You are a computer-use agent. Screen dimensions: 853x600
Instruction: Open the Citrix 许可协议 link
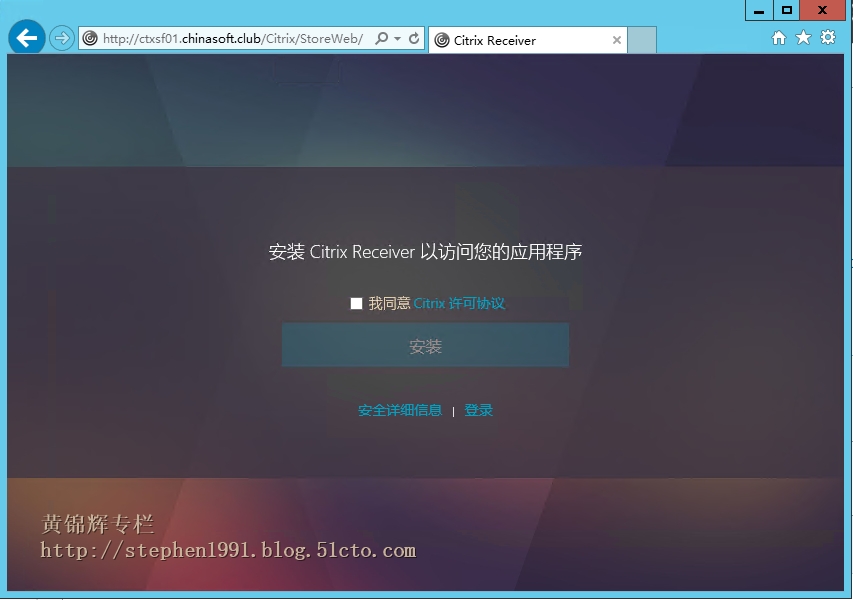(459, 303)
